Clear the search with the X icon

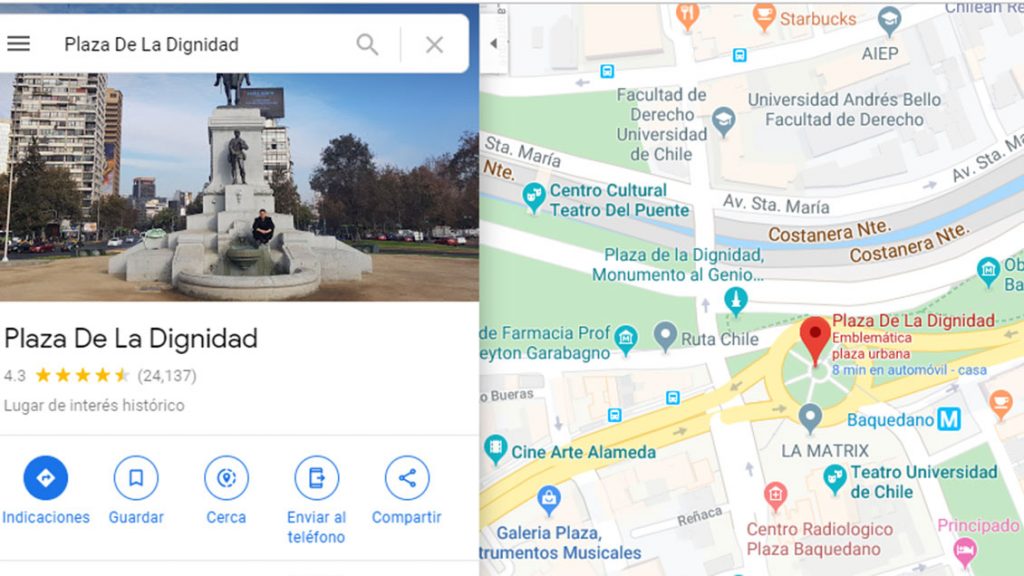[x=434, y=44]
